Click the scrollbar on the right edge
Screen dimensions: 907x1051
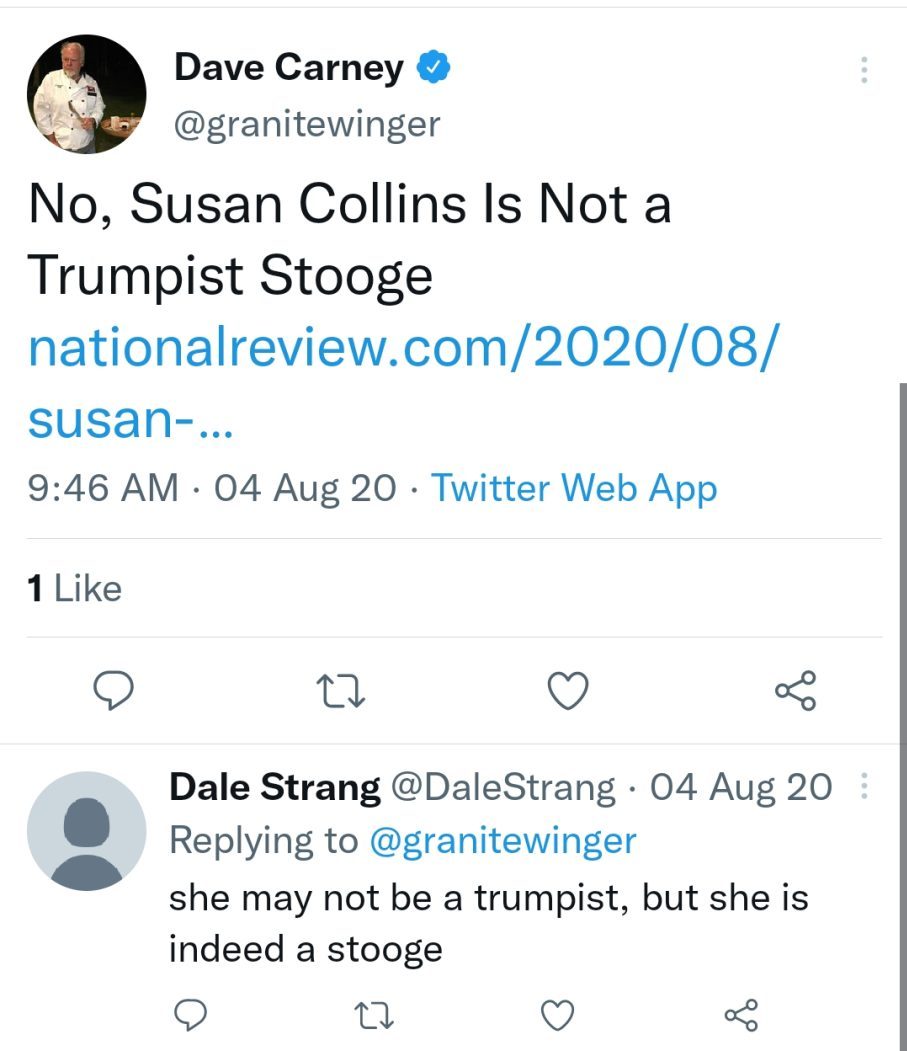pyautogui.click(x=903, y=700)
